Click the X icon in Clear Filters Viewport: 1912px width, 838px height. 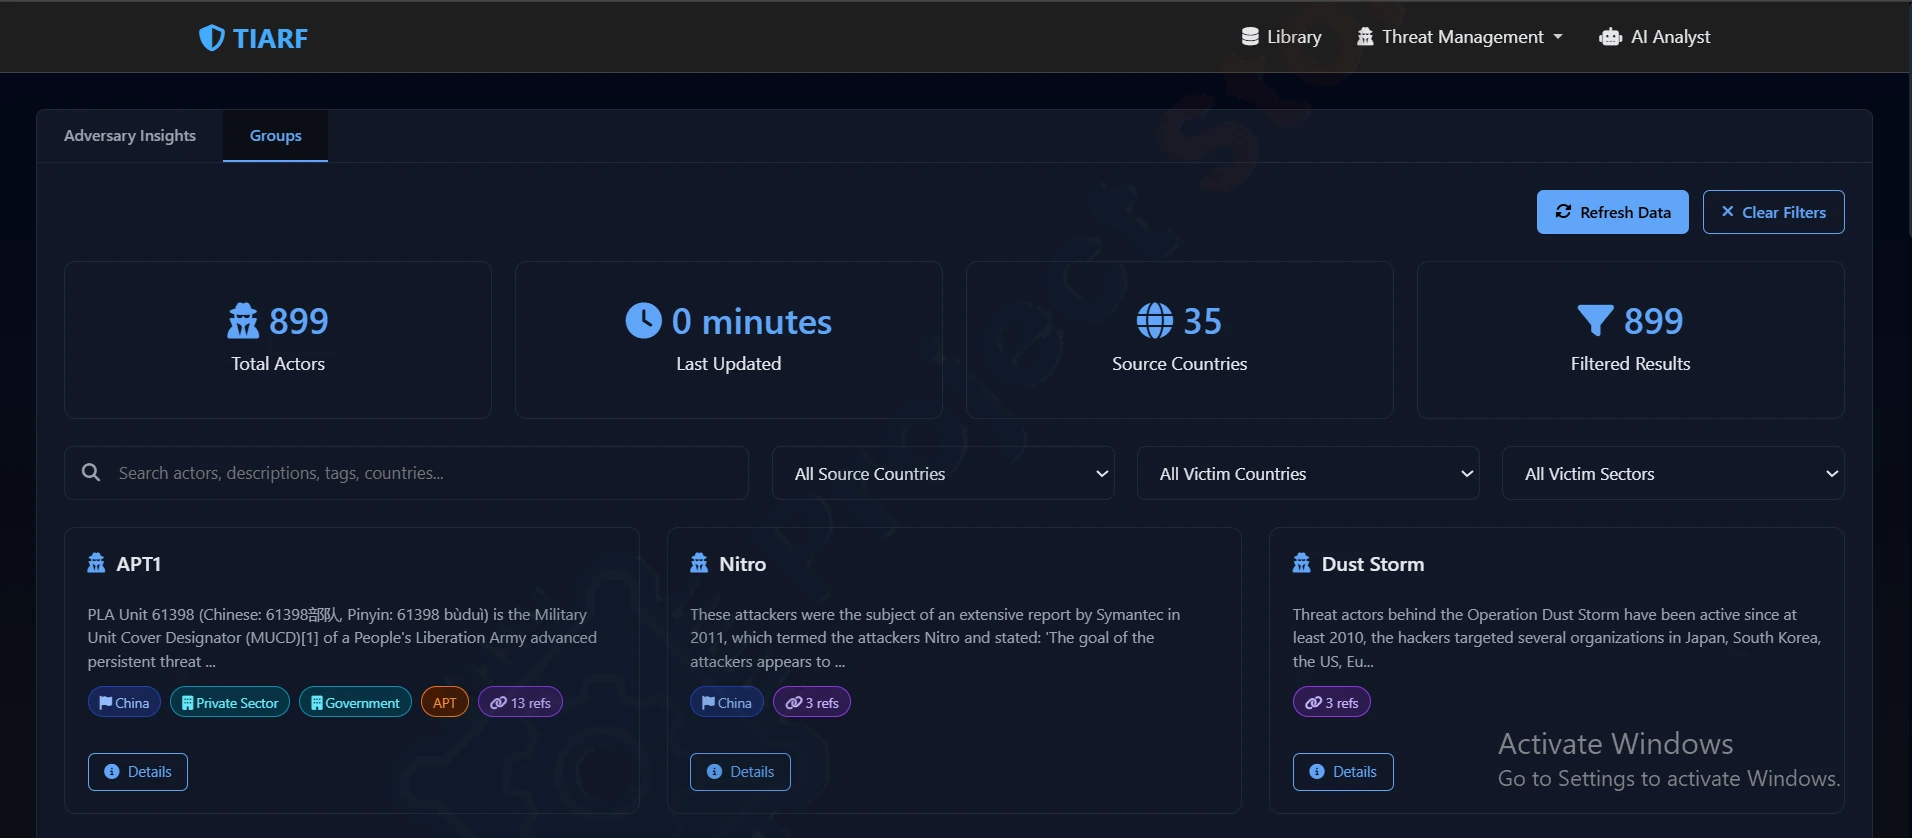[1727, 211]
